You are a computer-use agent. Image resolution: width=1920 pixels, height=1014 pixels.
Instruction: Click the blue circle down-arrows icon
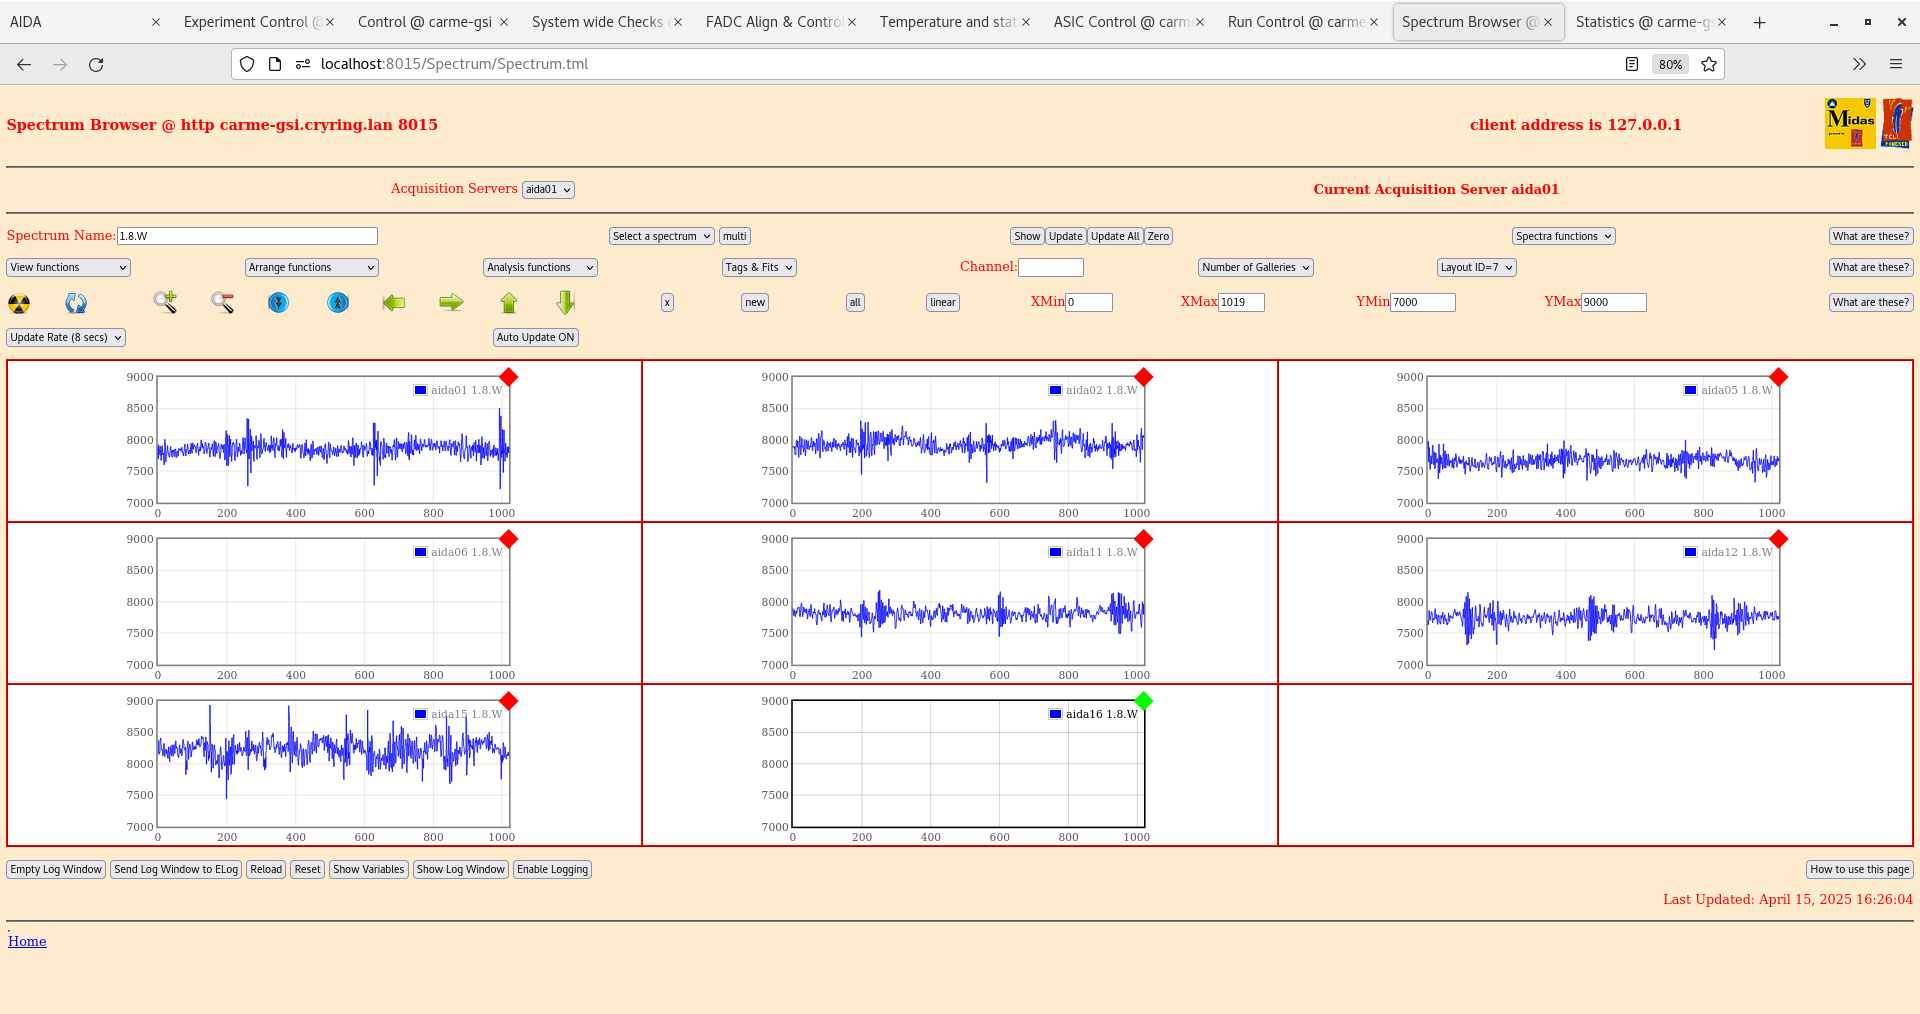click(279, 302)
